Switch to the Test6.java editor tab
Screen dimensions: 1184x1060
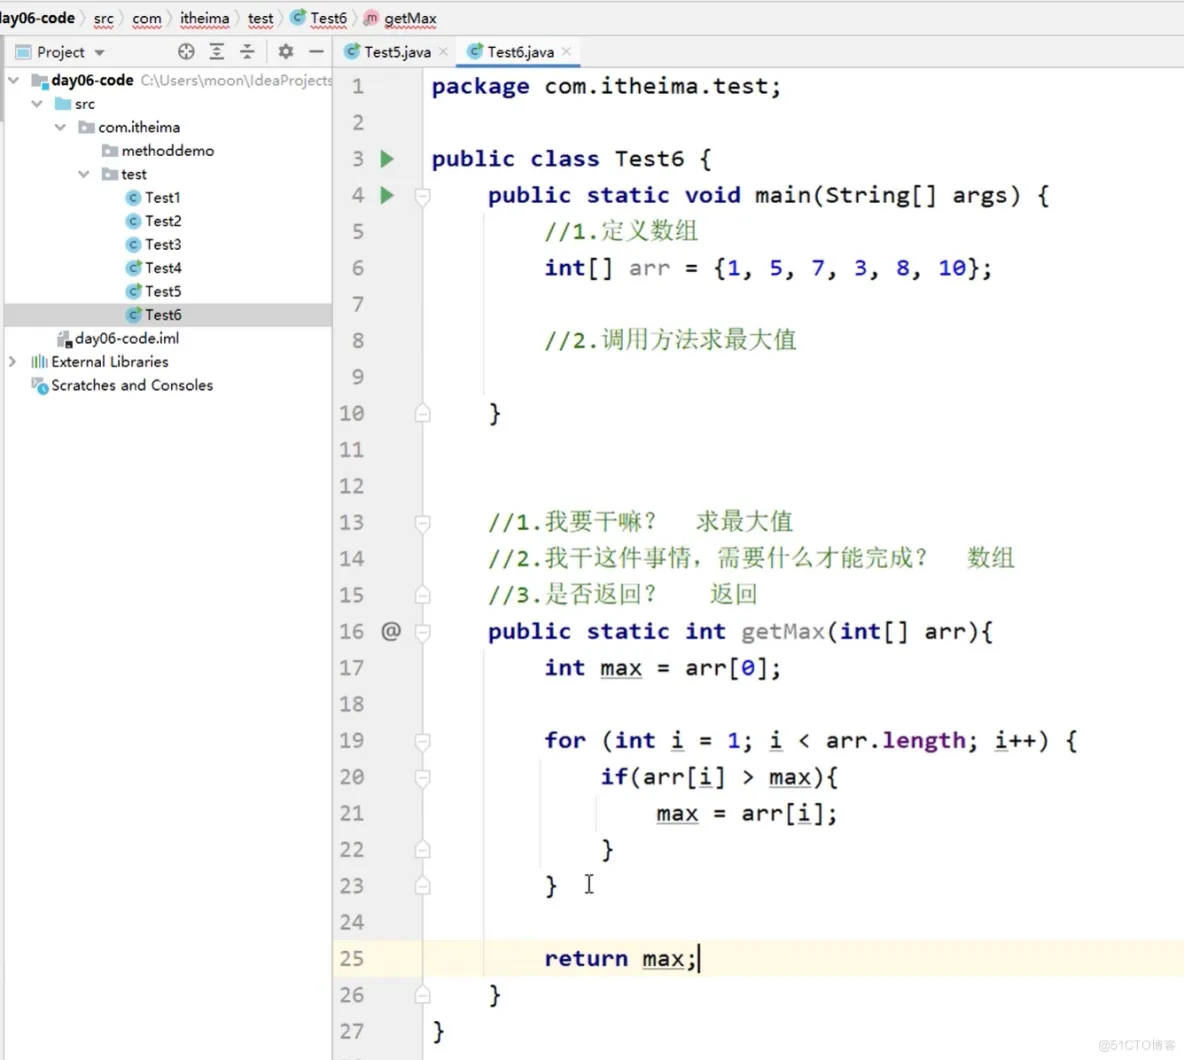pos(520,51)
